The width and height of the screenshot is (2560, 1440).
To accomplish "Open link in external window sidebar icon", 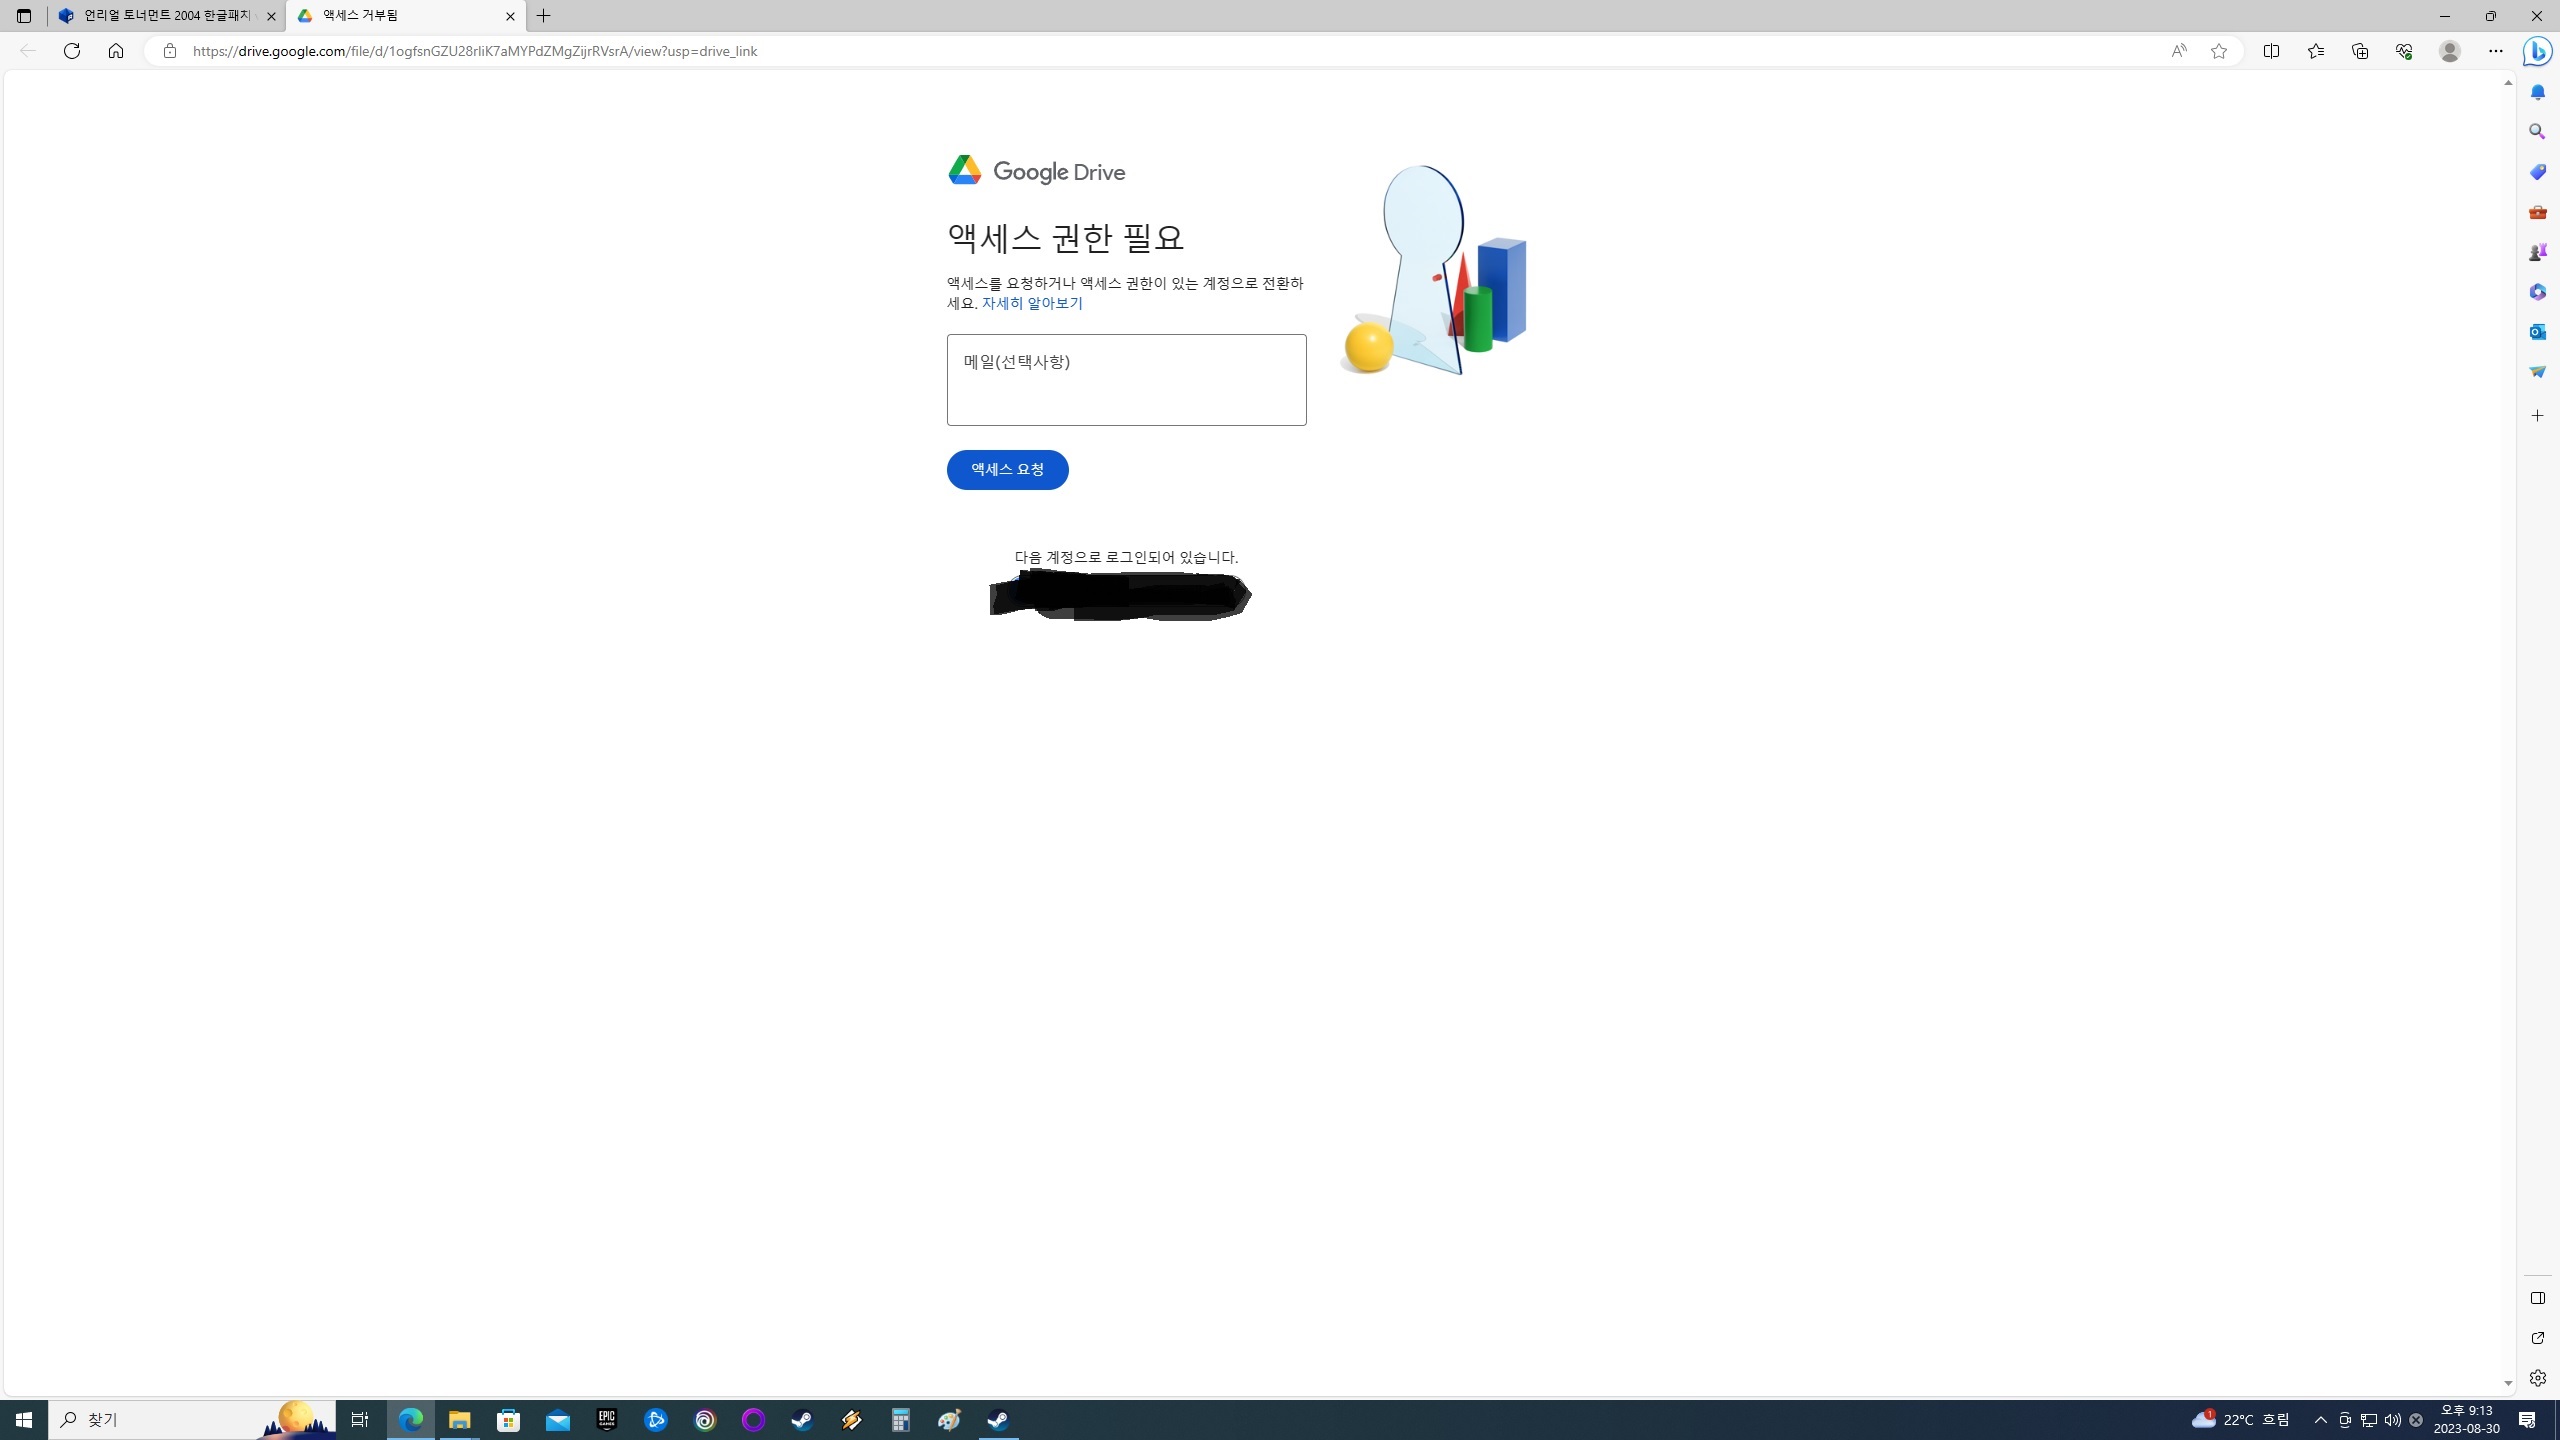I will pos(2537,1338).
